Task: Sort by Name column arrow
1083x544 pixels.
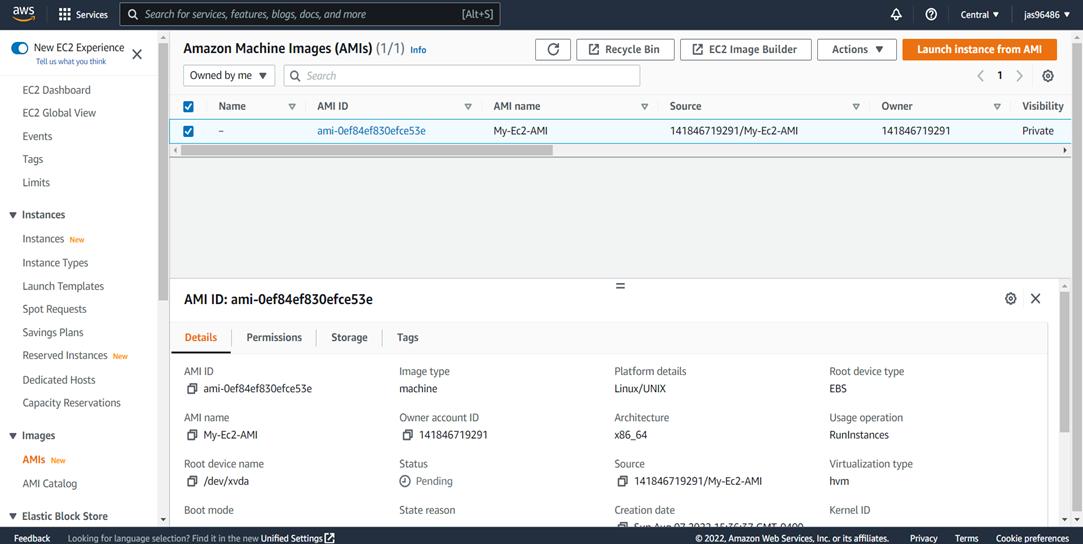Action: pos(291,106)
